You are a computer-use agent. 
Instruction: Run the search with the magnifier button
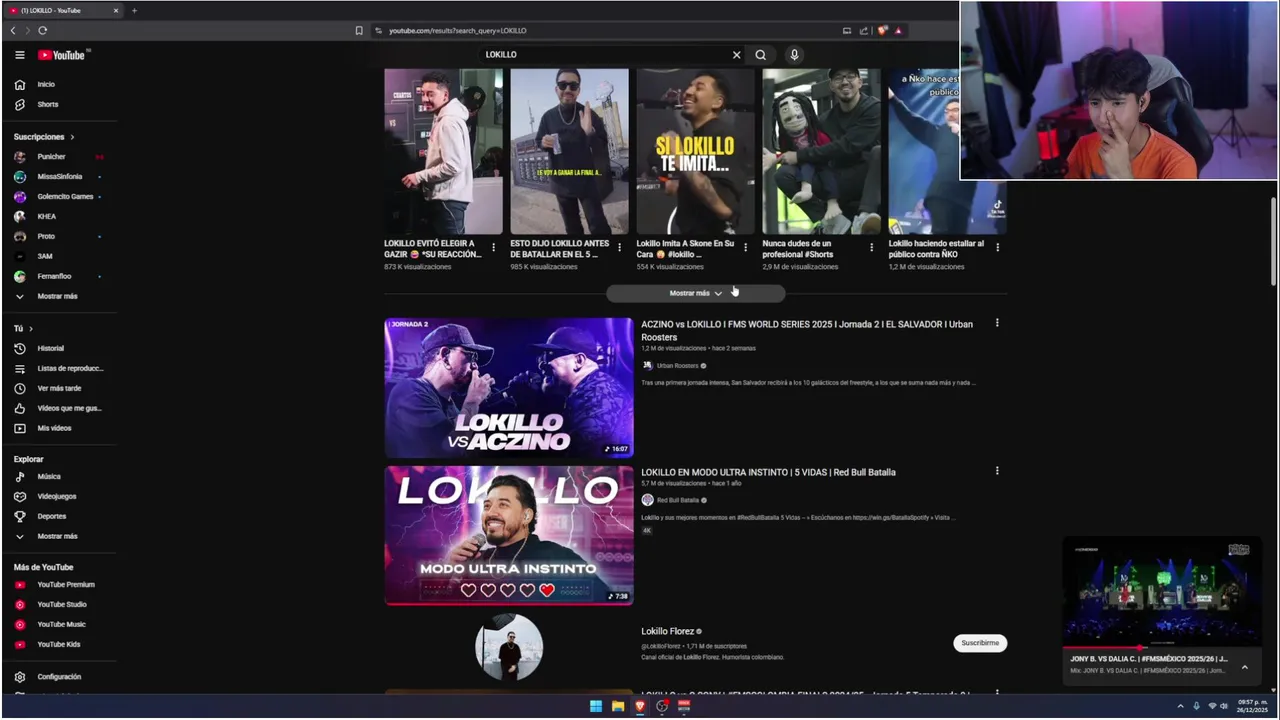pos(761,55)
